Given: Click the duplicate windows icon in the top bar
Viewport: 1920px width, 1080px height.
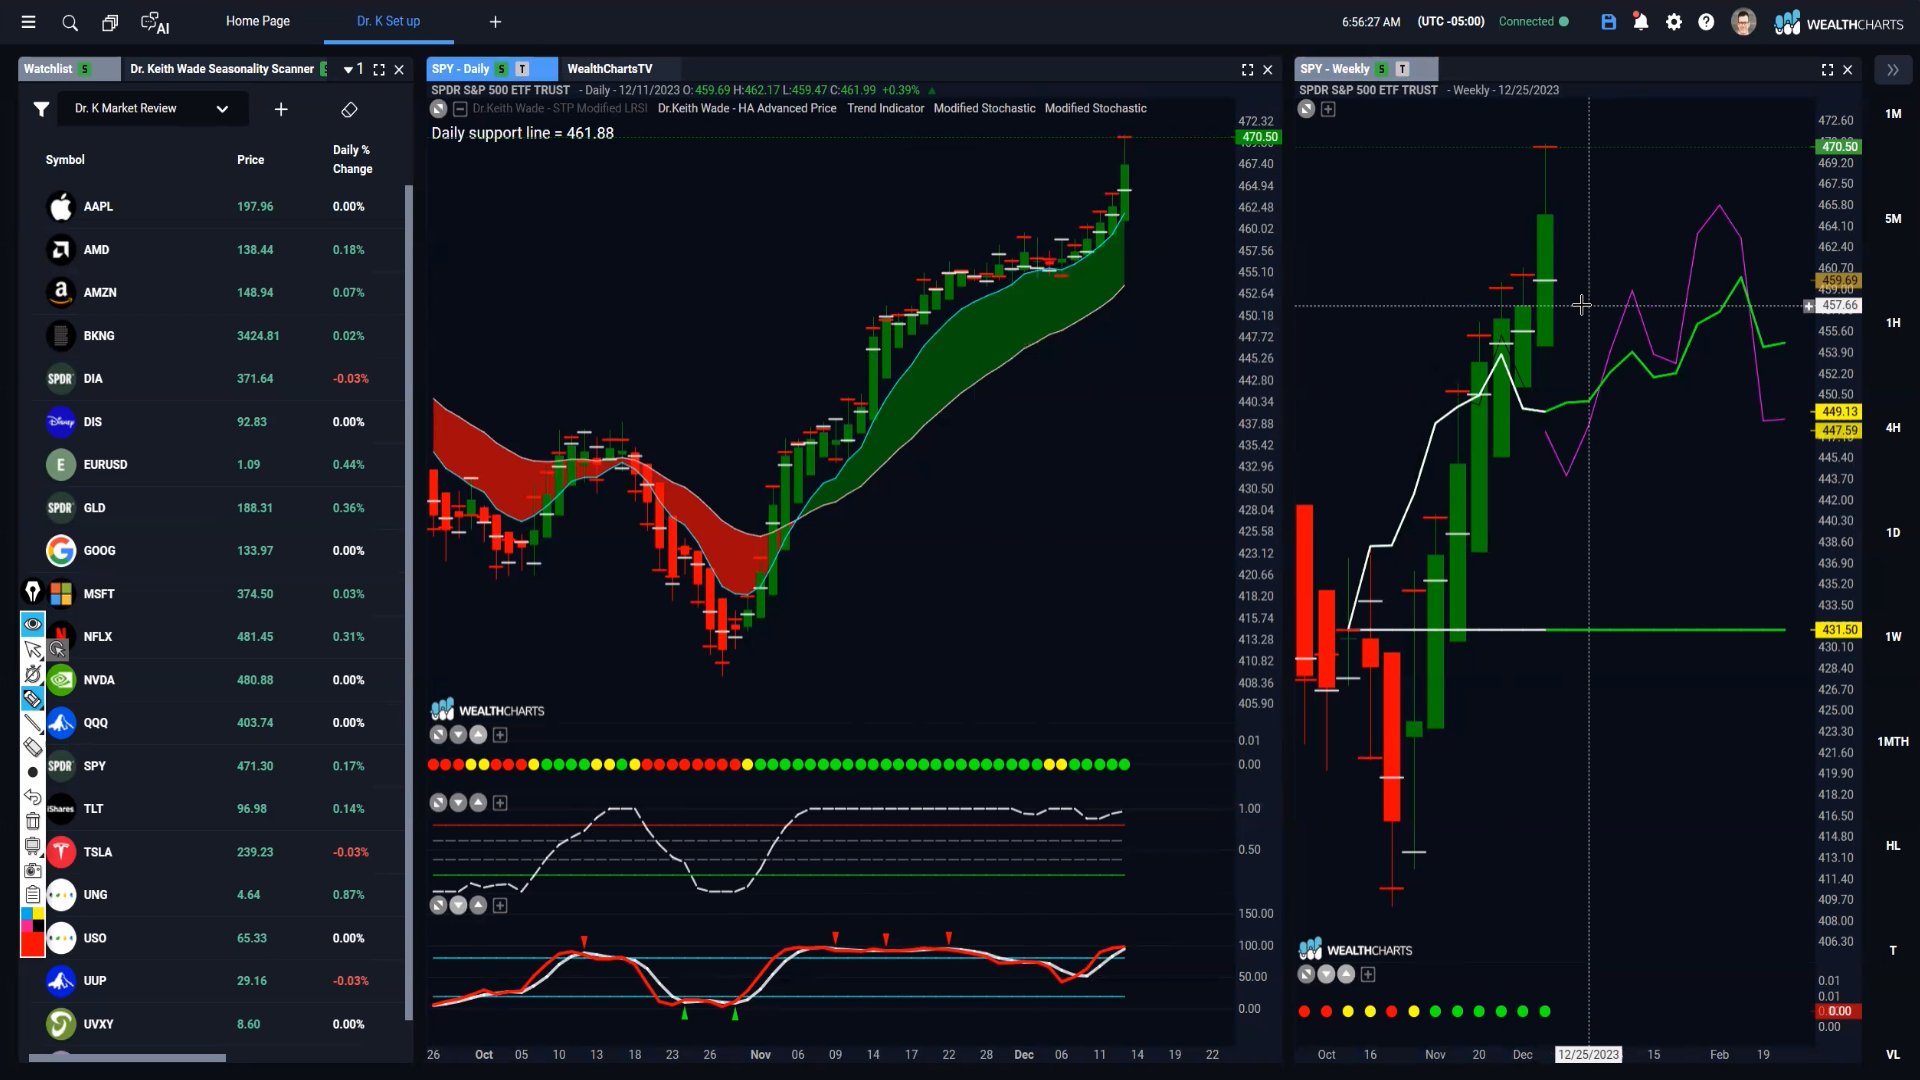Looking at the screenshot, I should tap(110, 22).
